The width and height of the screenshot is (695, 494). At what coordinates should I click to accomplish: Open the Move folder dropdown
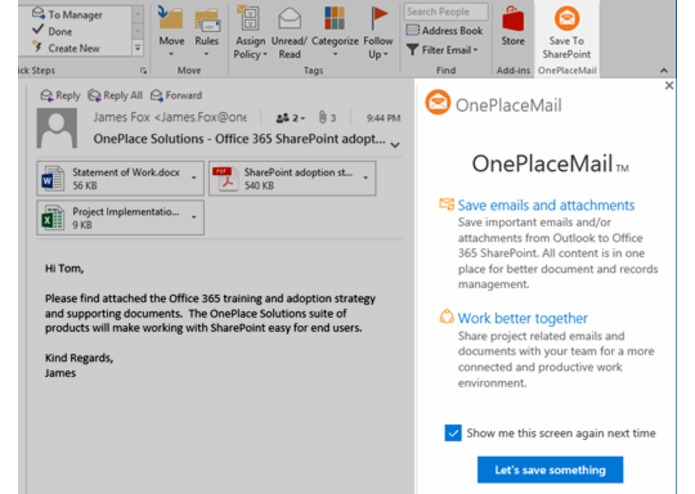[x=171, y=32]
